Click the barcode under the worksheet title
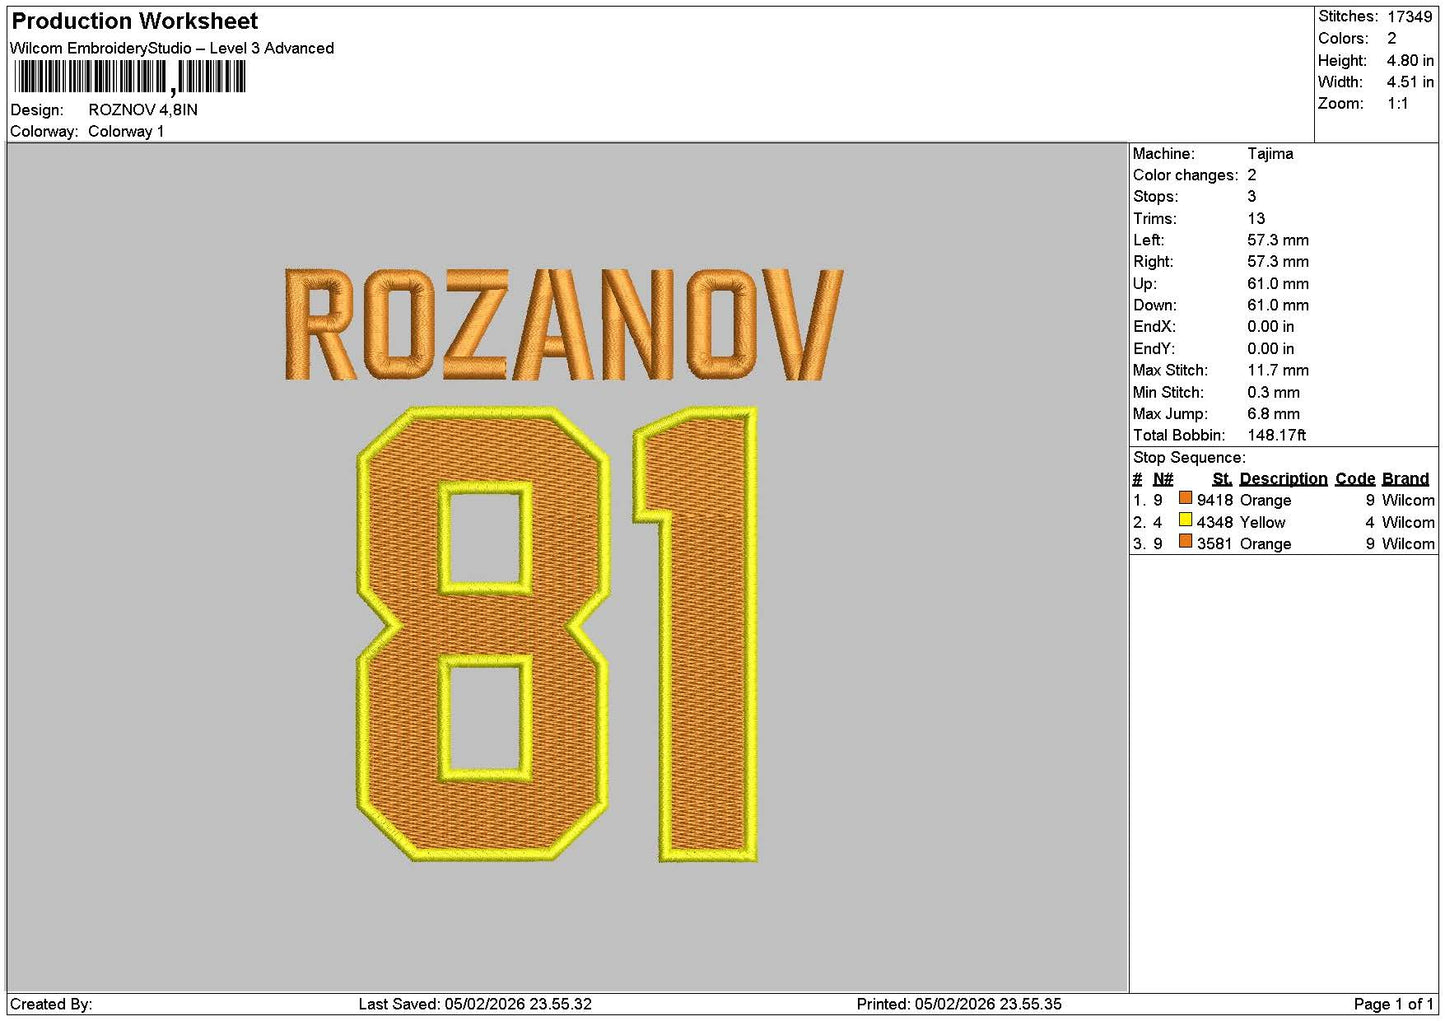The width and height of the screenshot is (1445, 1021). 130,77
